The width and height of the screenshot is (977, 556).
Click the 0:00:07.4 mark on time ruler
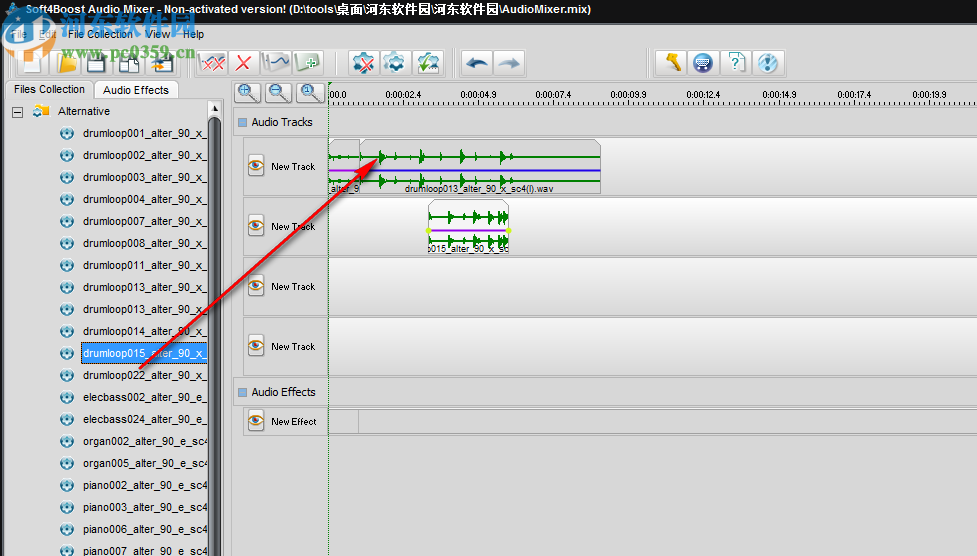point(553,95)
